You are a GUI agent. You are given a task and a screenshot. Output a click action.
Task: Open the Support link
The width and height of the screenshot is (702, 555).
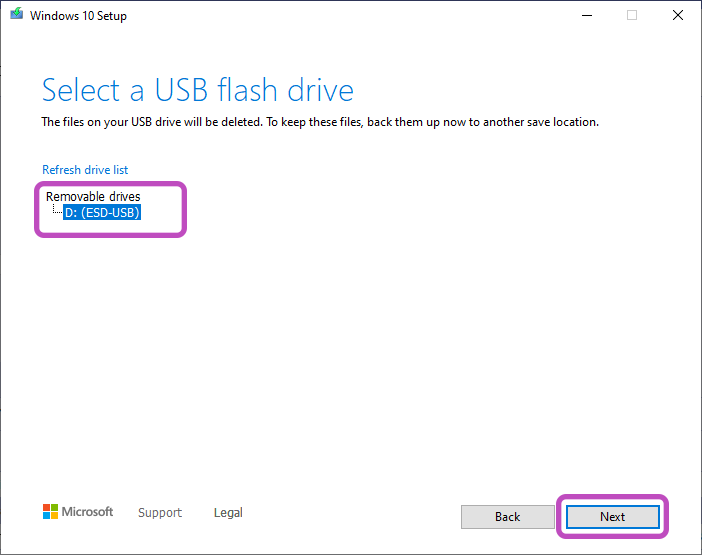pos(160,513)
